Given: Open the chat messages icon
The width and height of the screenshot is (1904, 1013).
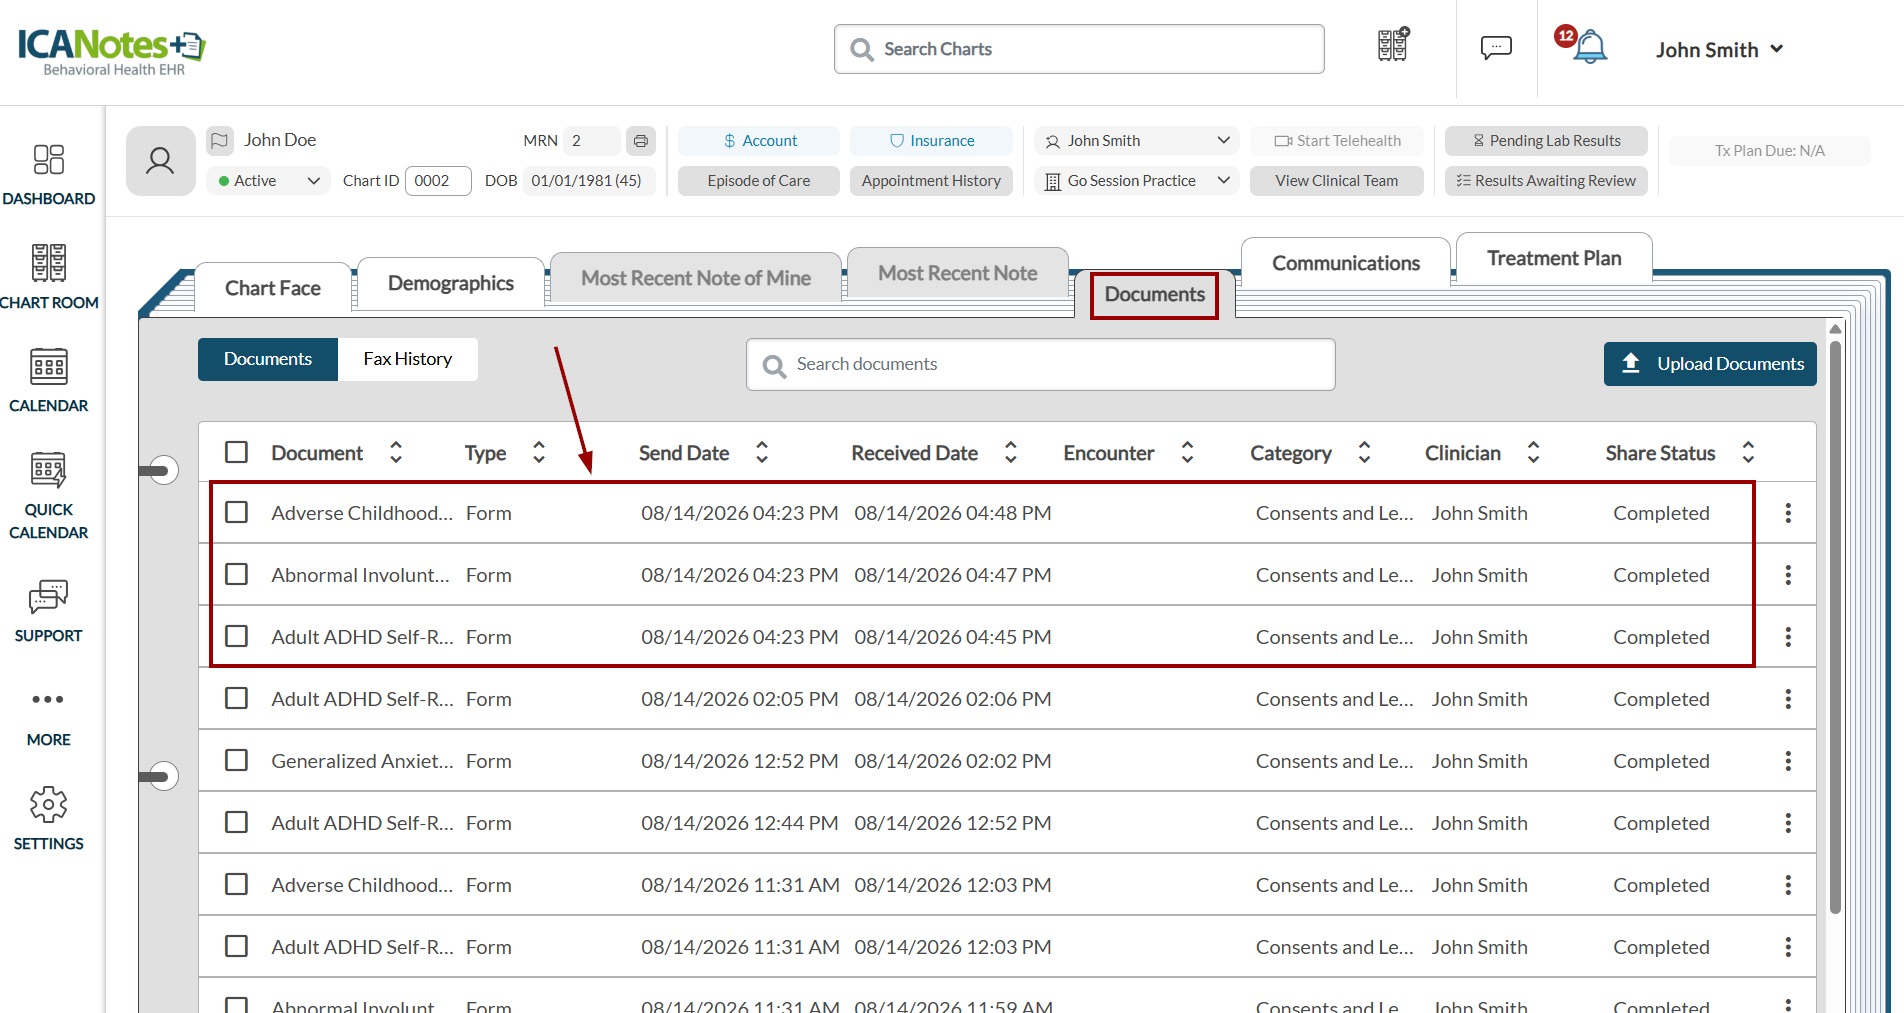Looking at the screenshot, I should 1496,48.
